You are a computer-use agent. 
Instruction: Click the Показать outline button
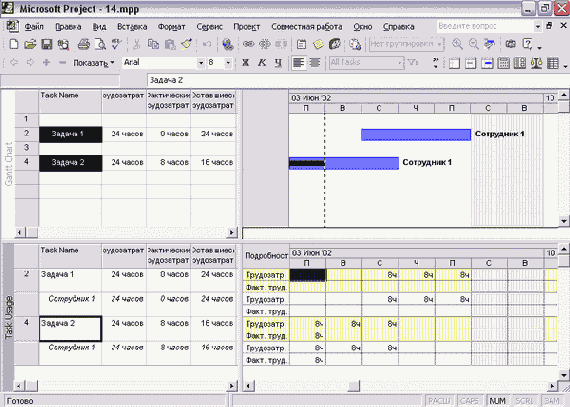pyautogui.click(x=94, y=63)
